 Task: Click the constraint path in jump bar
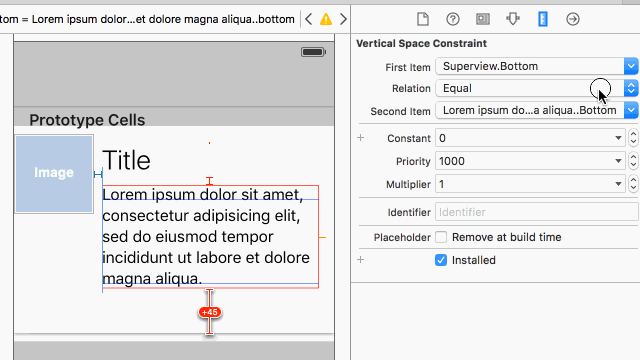tap(147, 19)
